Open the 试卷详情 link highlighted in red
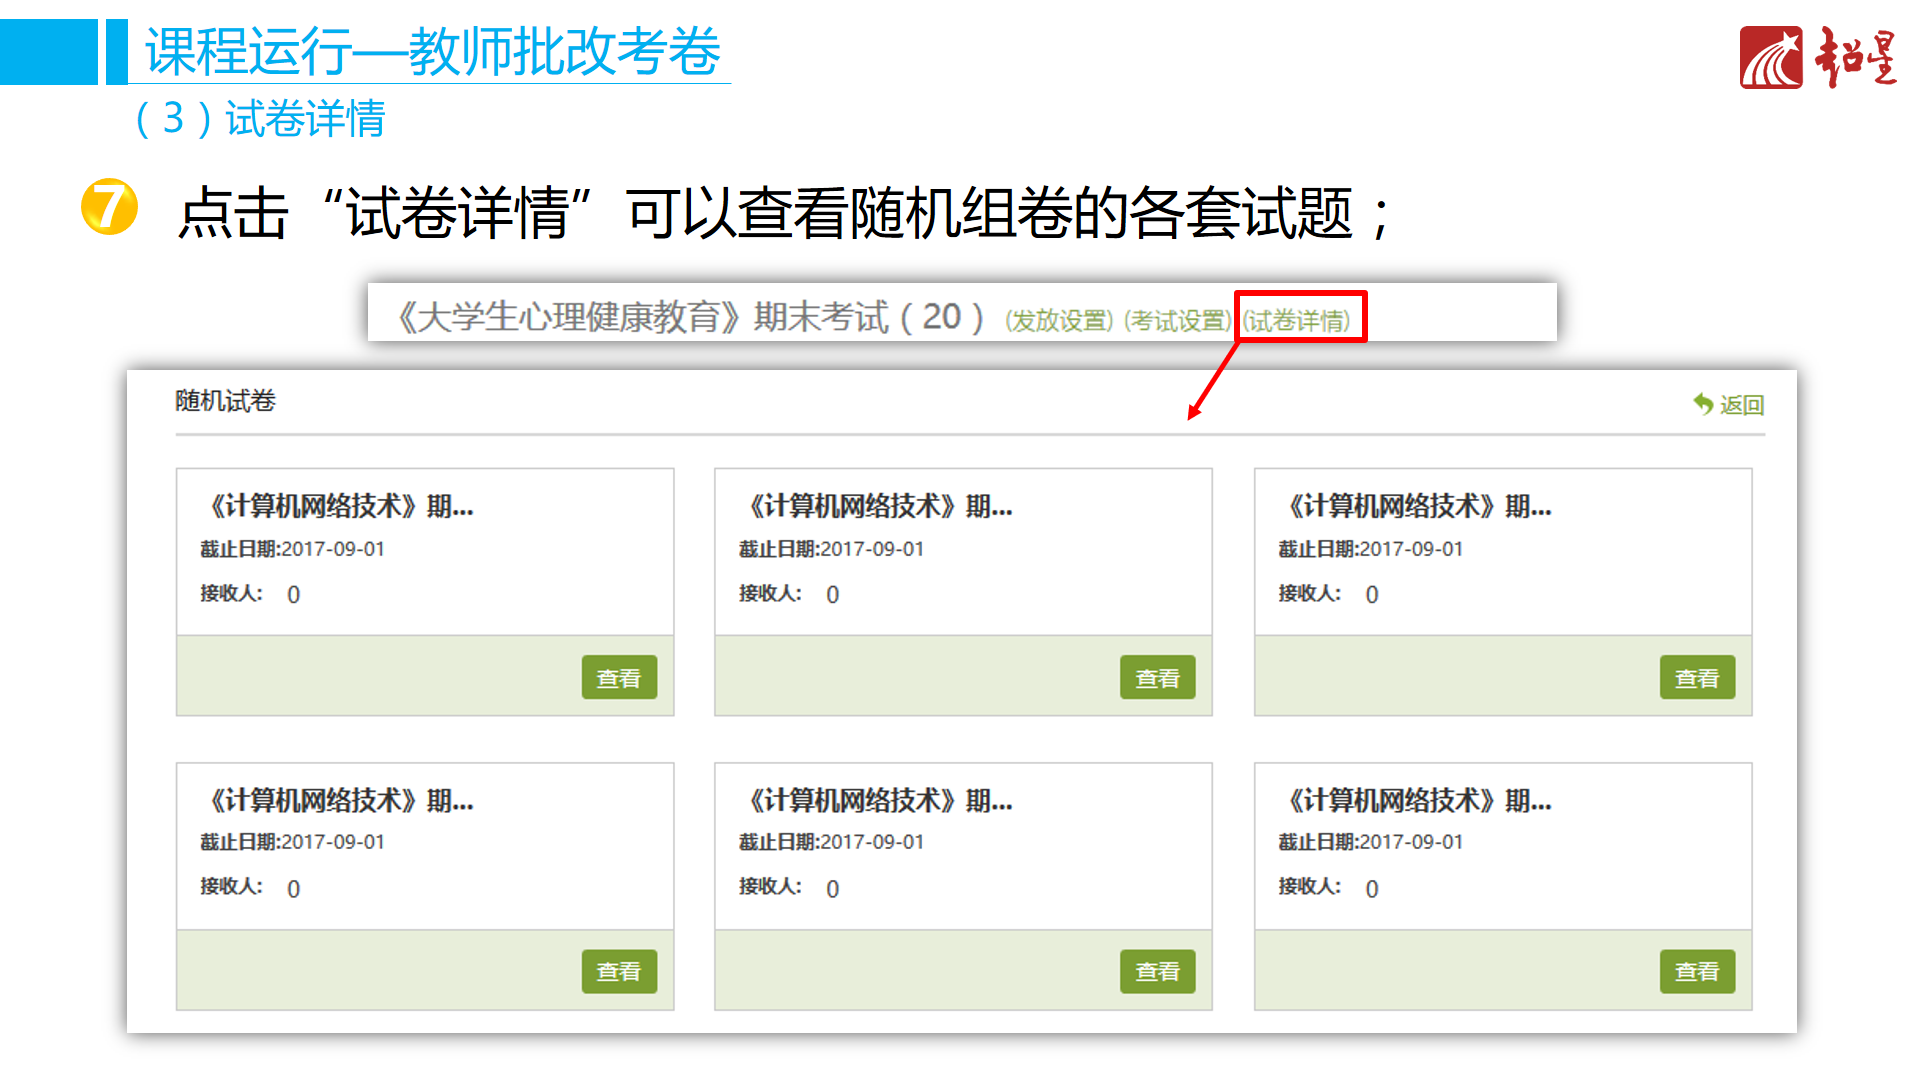Image resolution: width=1920 pixels, height=1080 pixels. [1296, 320]
